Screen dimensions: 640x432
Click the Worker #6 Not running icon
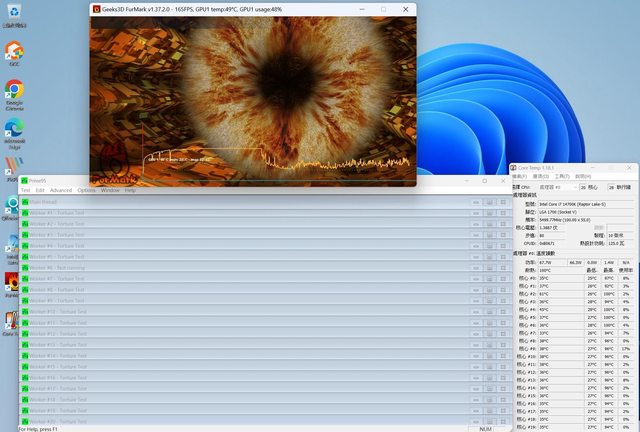[x=24, y=267]
